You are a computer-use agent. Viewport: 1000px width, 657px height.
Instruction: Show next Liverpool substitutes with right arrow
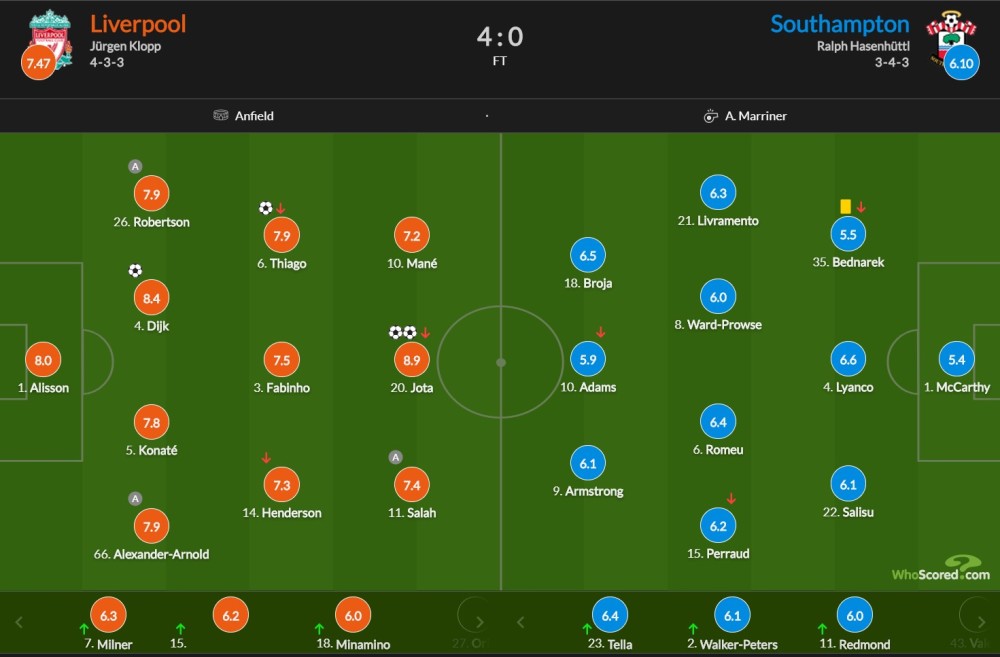pos(480,622)
